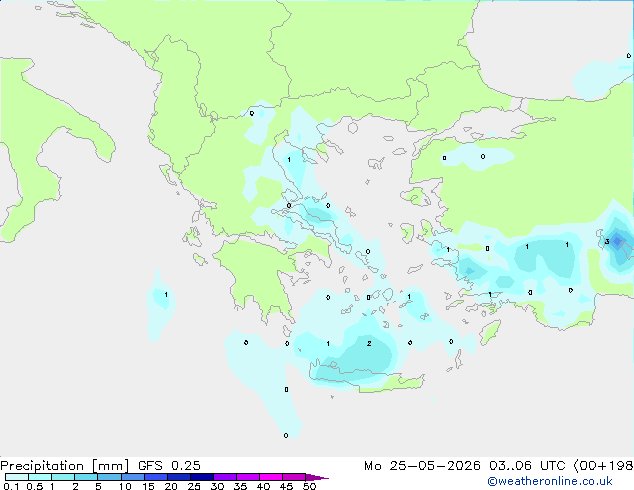Click the '50' legend scale number
The width and height of the screenshot is (634, 490).
309,486
